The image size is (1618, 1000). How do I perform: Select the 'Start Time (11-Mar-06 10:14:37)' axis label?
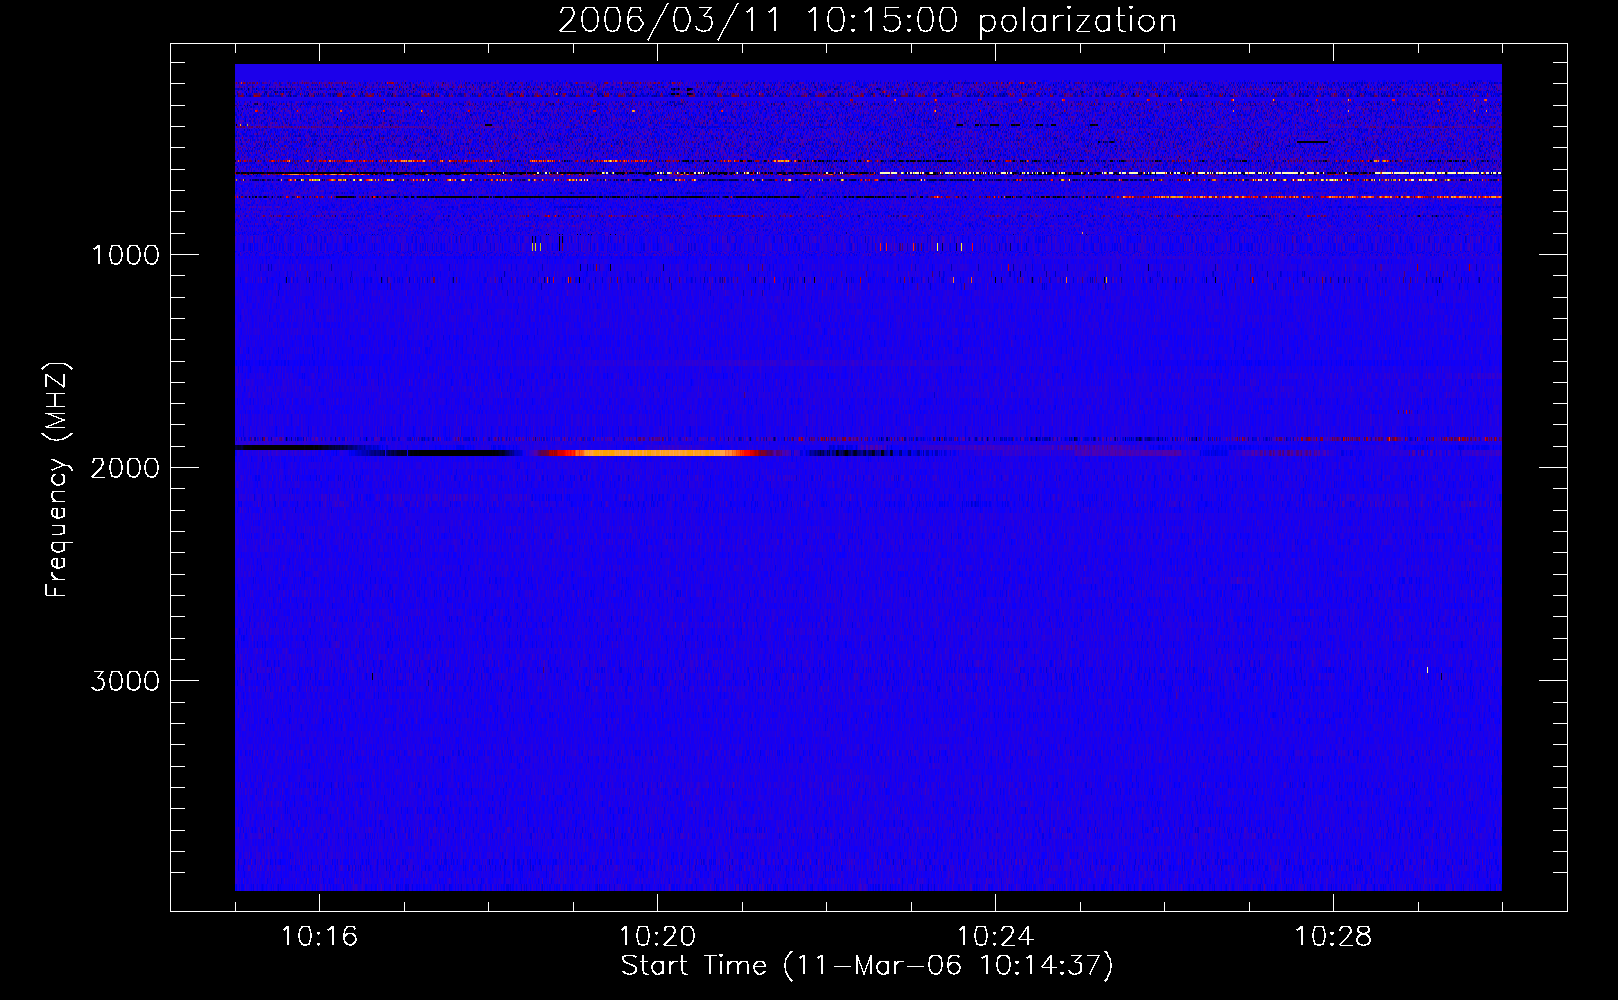click(867, 966)
